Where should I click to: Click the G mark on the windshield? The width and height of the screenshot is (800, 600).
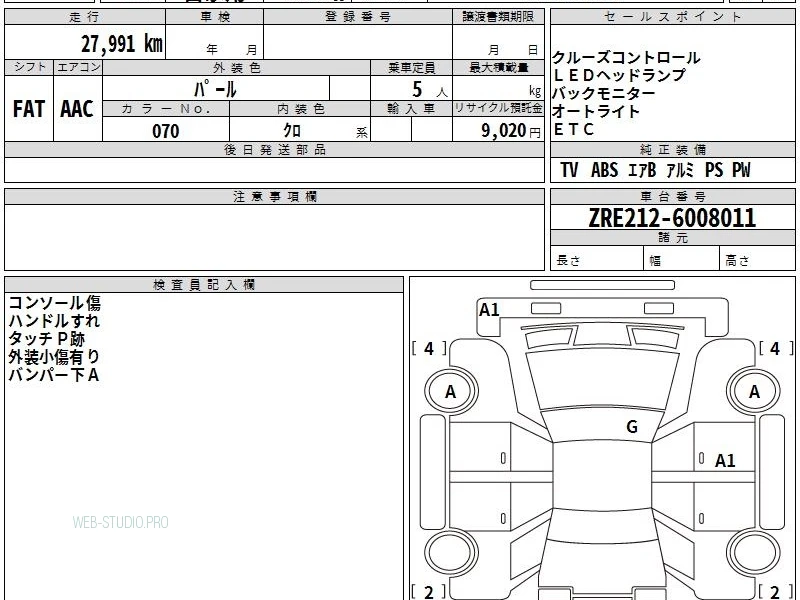(632, 427)
